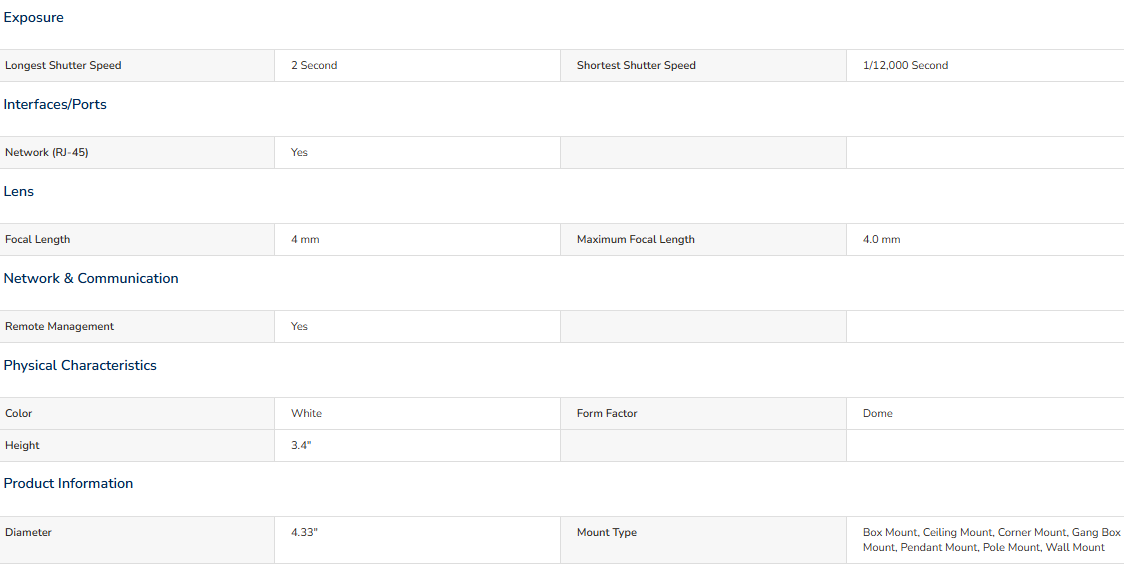Select the Focal Length row label
The width and height of the screenshot is (1124, 570).
coord(37,239)
